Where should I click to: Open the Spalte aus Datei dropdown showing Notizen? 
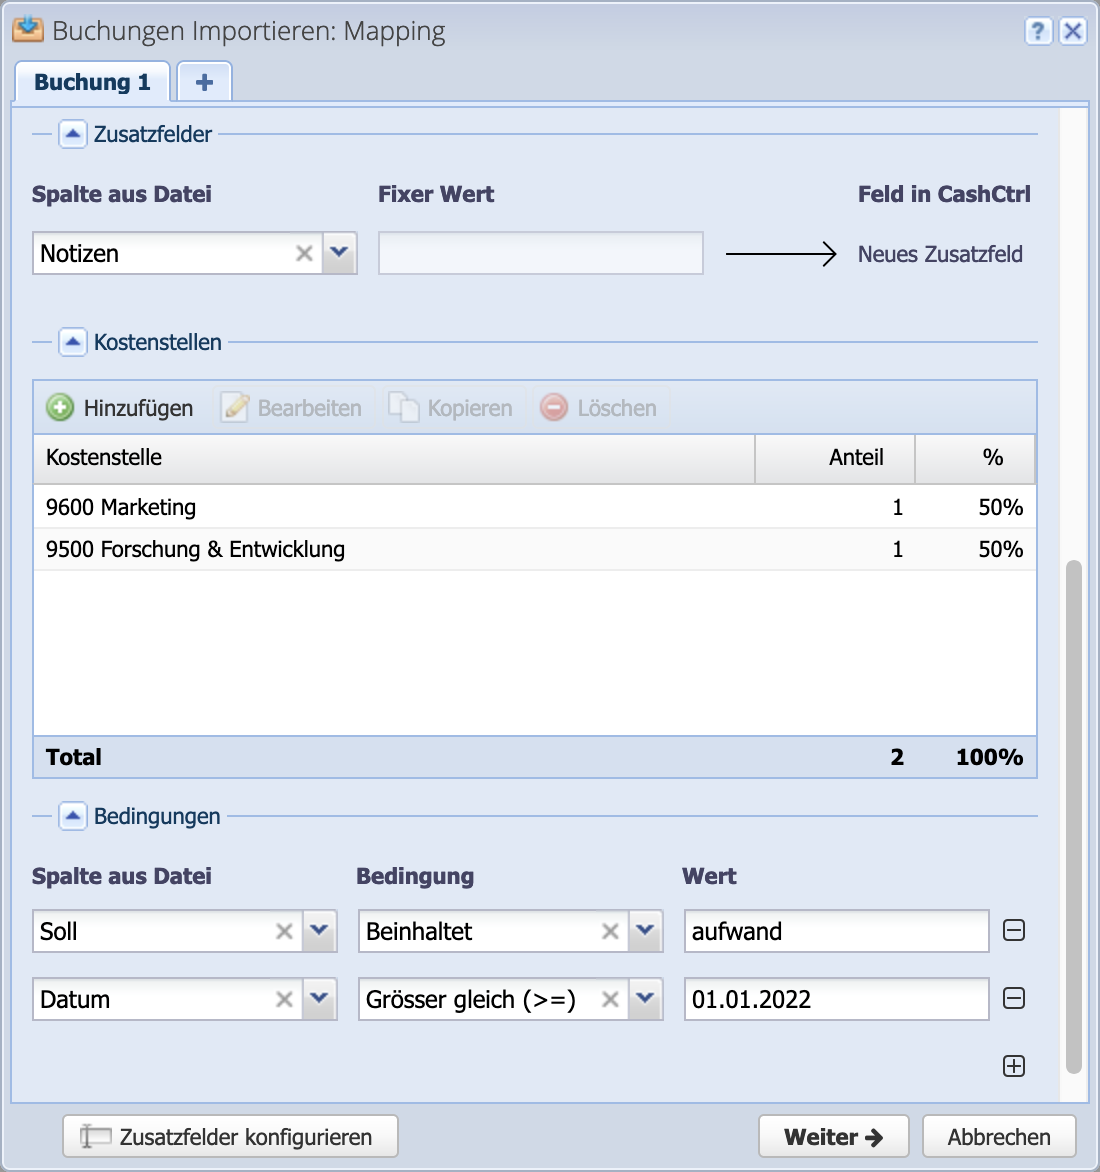tap(339, 253)
